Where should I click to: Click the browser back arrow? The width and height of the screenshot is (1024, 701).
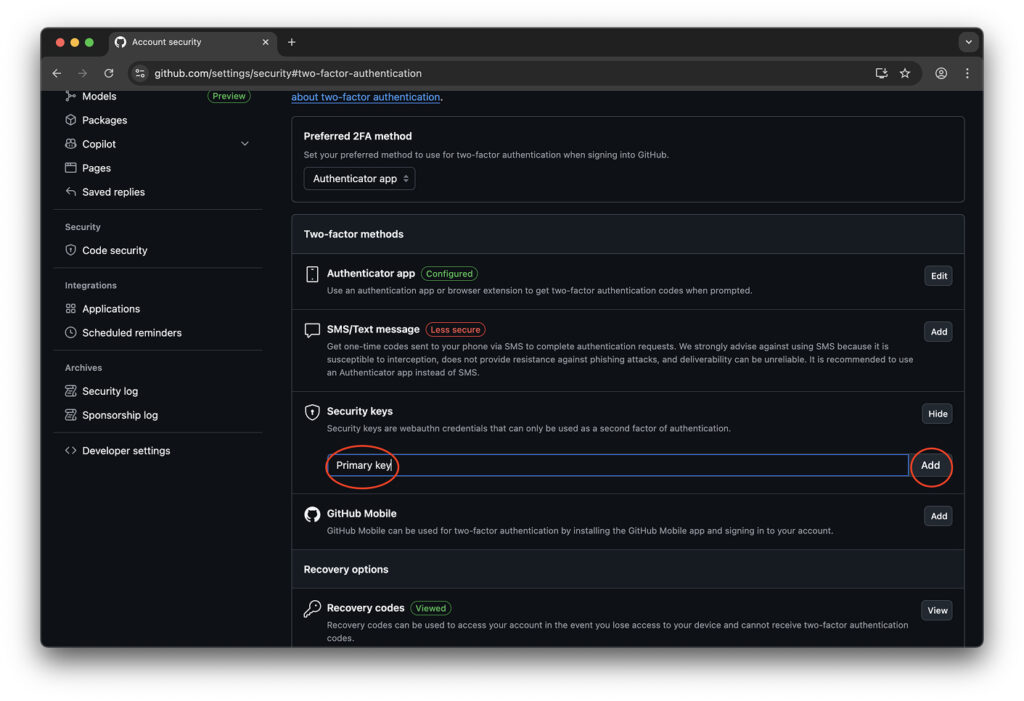pyautogui.click(x=57, y=73)
